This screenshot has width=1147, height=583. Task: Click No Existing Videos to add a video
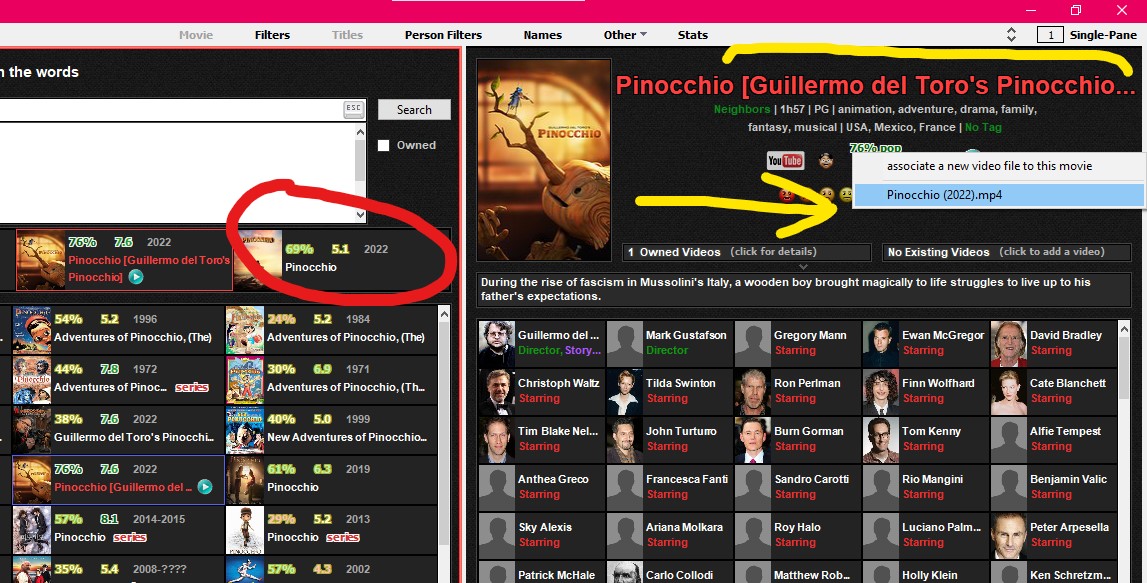pos(1007,252)
